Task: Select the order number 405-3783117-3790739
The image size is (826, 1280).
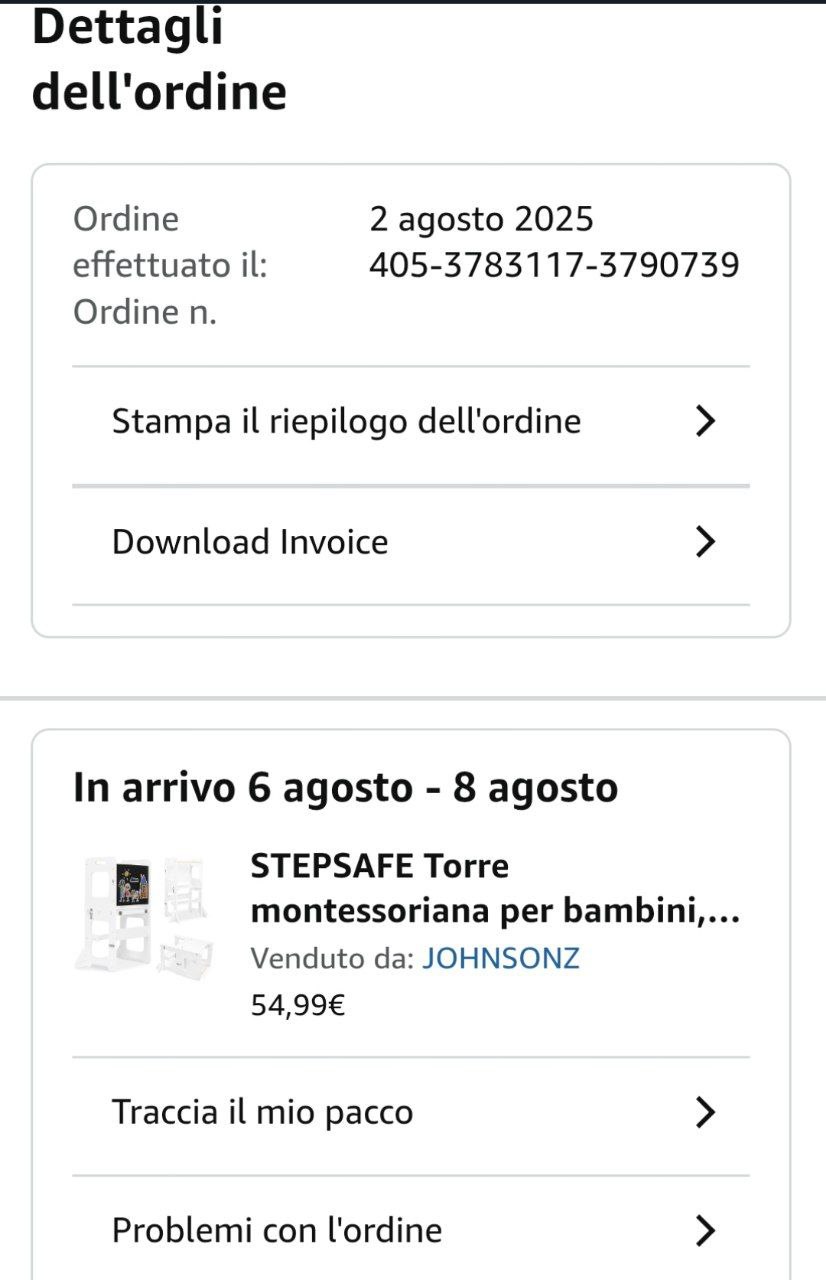Action: (554, 266)
